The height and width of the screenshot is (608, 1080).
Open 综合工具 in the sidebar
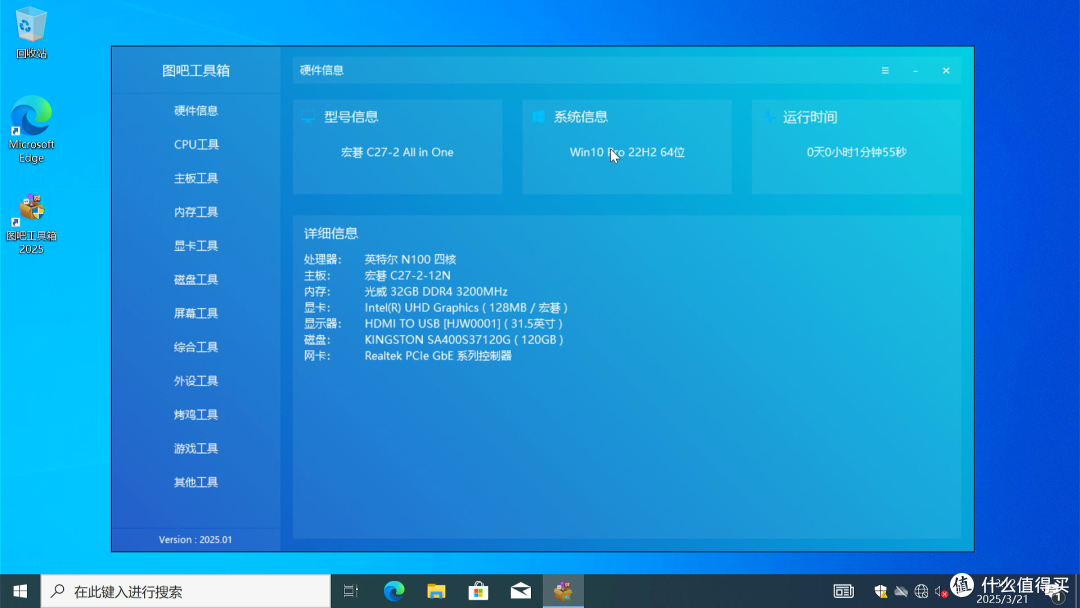(196, 347)
